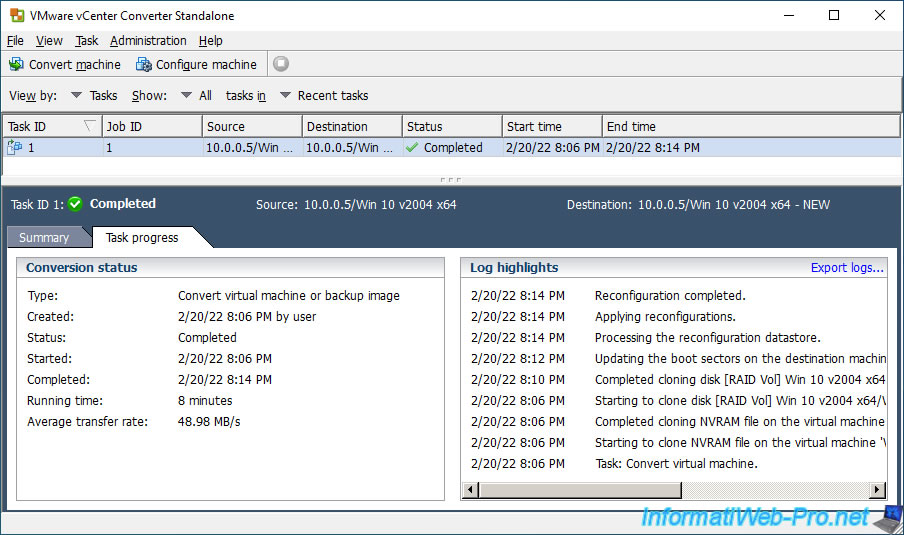
Task: Click the Source cell 10.0.0.5/Win in the row
Action: [252, 148]
